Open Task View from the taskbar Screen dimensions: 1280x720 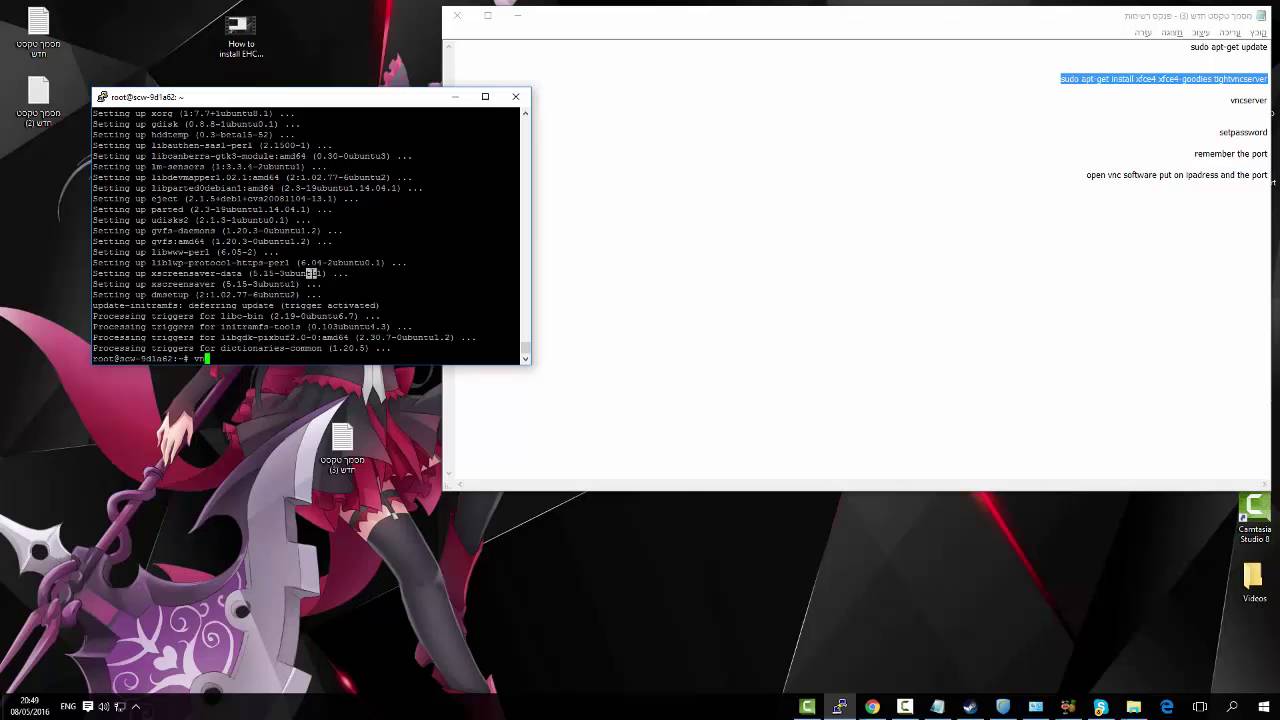pos(1199,707)
